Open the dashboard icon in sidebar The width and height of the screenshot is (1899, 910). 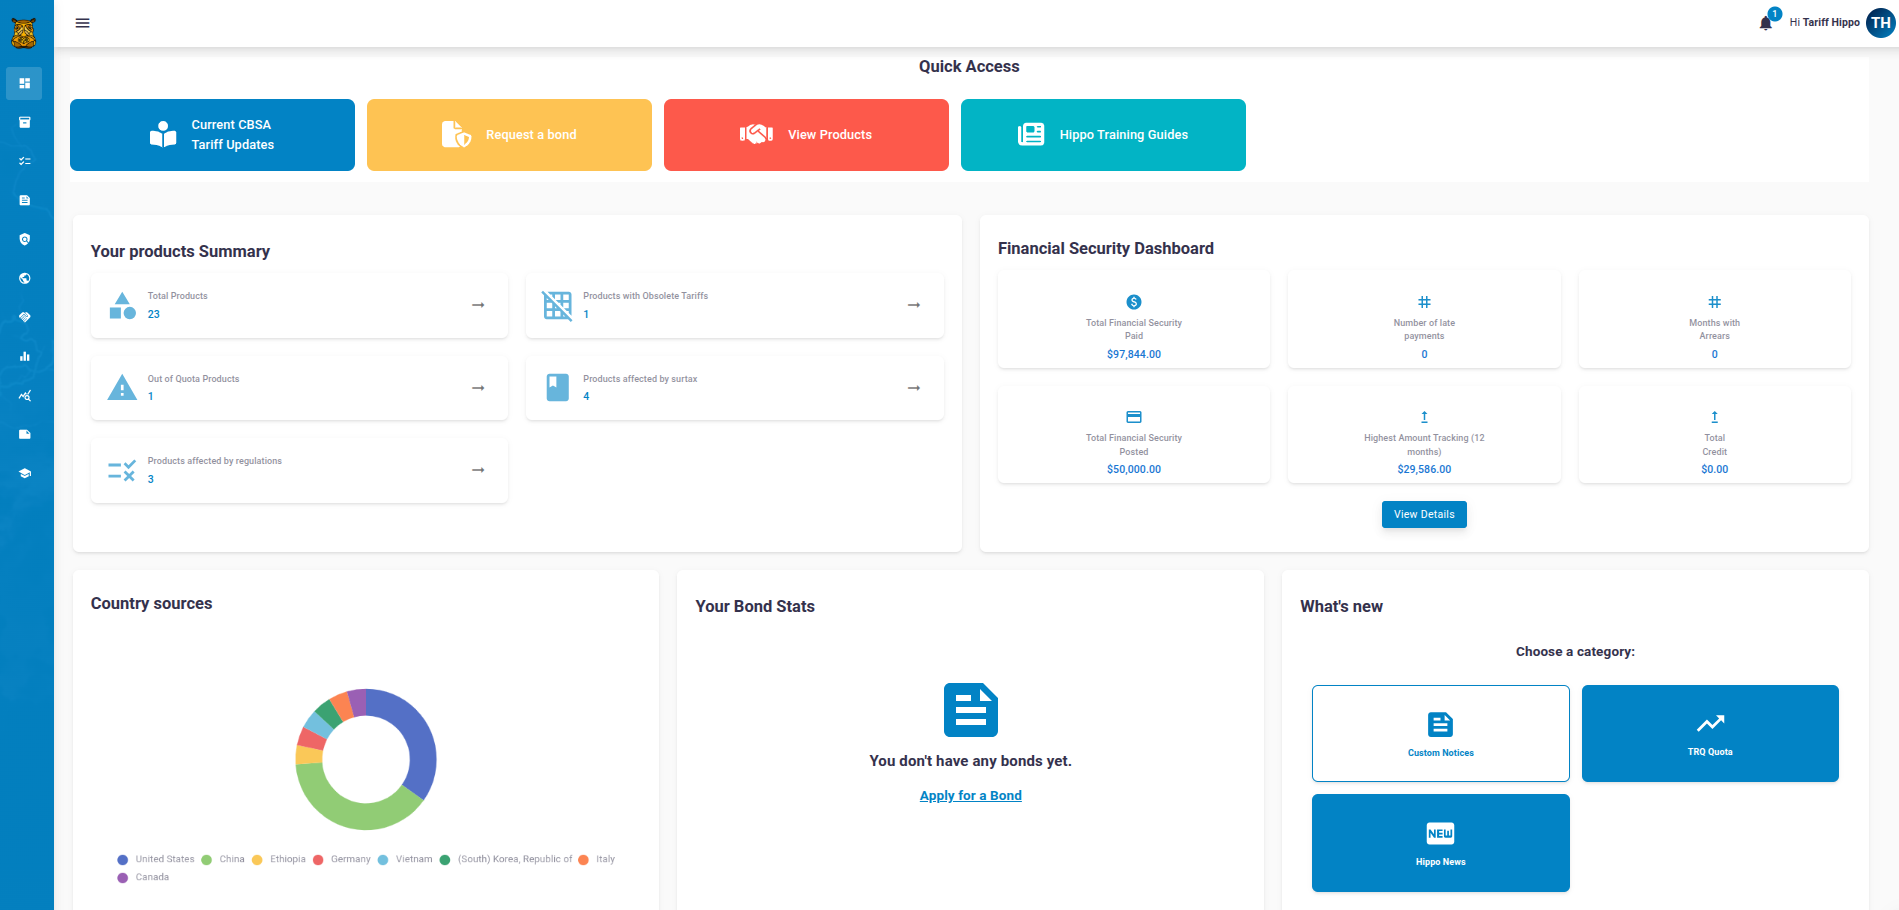[25, 83]
